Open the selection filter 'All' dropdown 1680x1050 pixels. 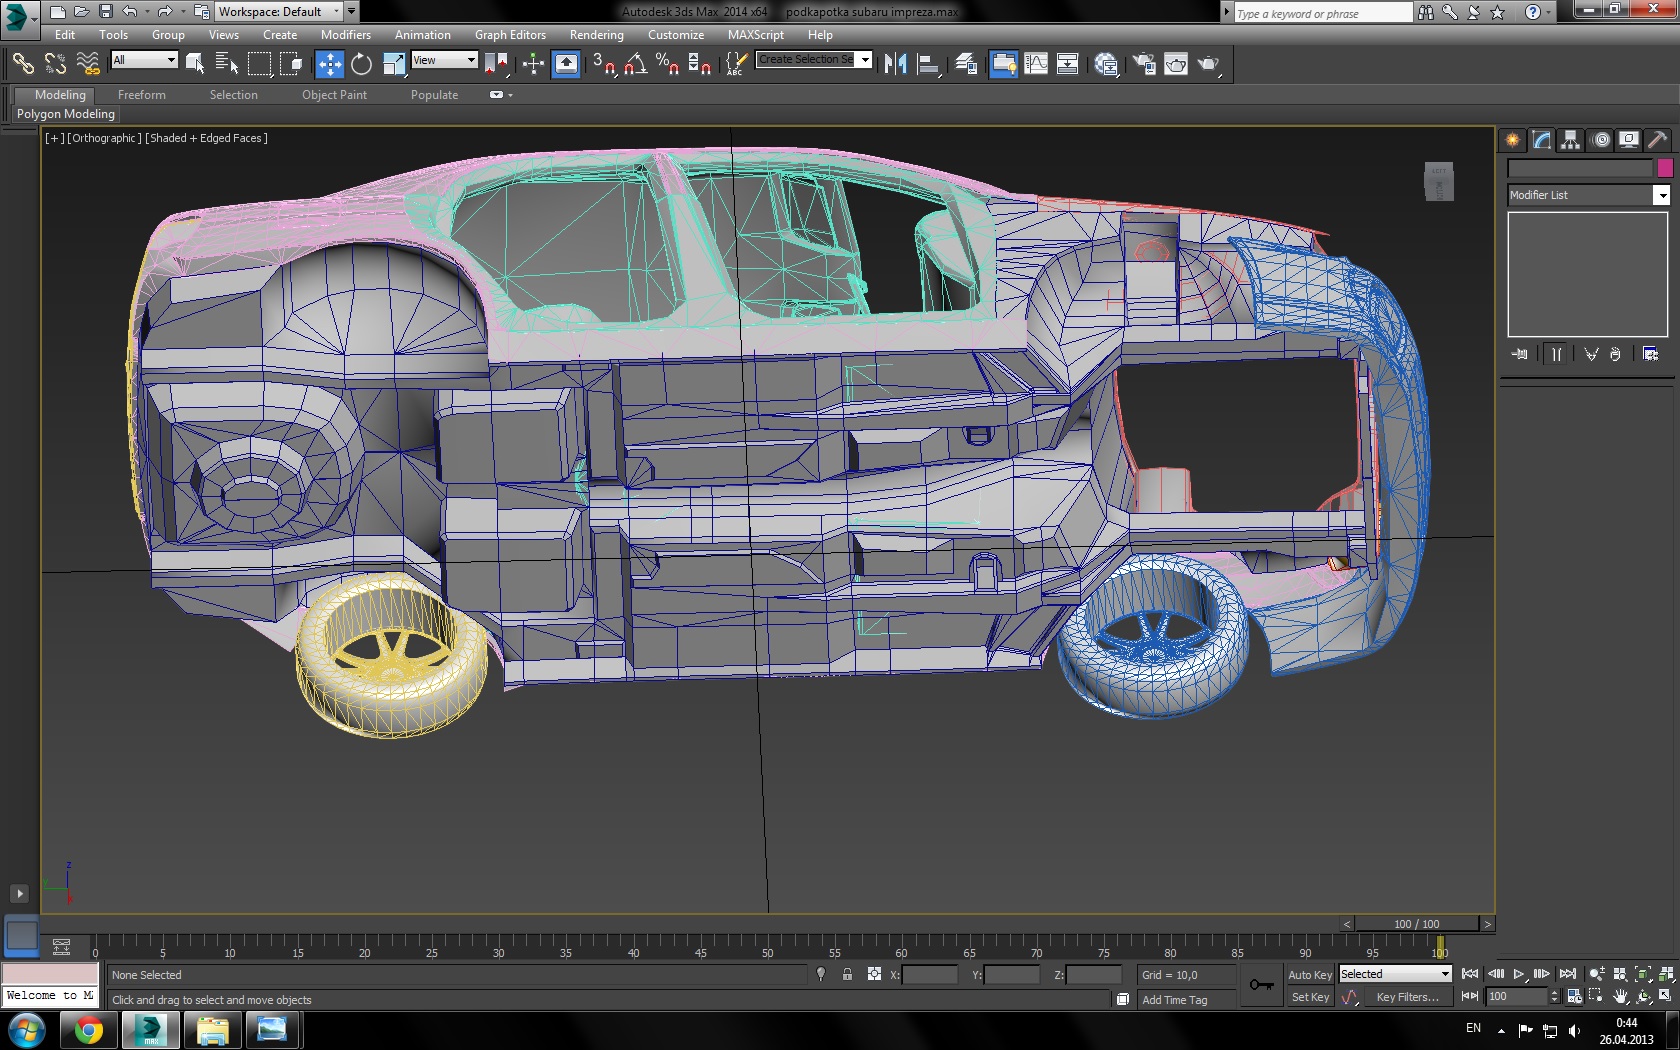tap(144, 61)
